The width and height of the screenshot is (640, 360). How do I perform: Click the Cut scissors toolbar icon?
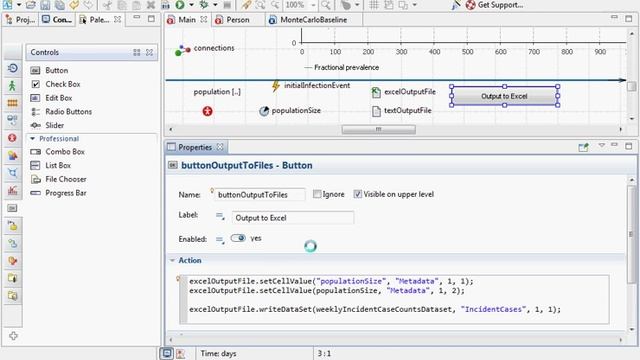click(107, 5)
